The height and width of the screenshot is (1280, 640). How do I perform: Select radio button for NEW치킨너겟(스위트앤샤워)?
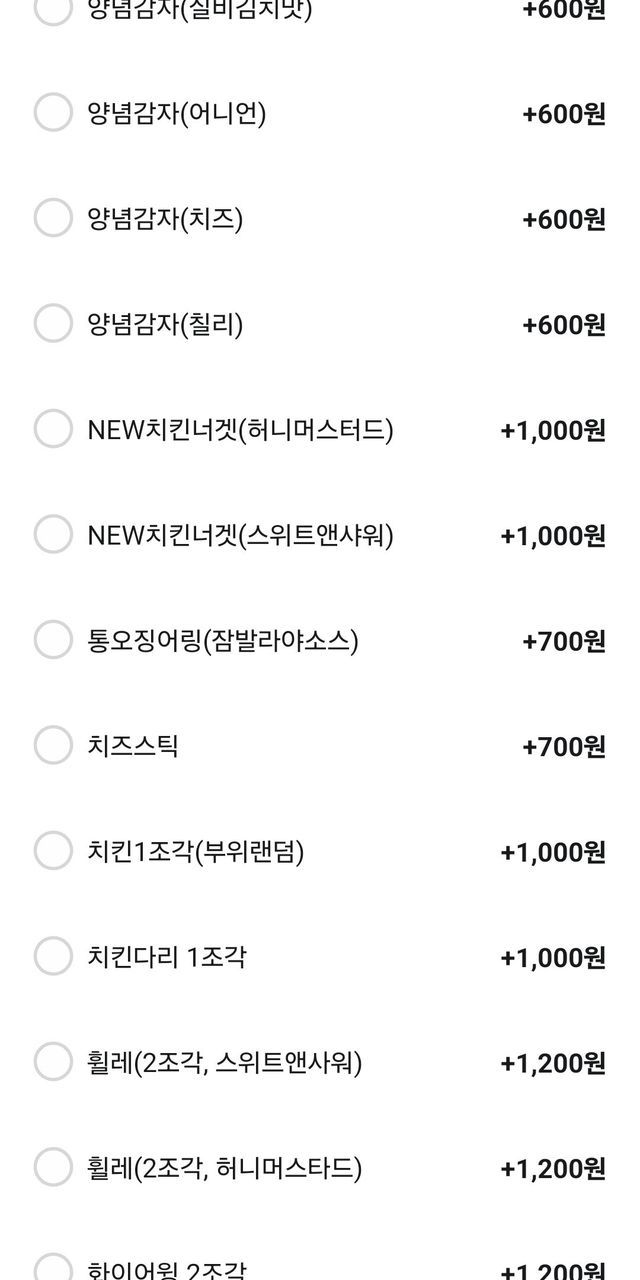click(53, 535)
